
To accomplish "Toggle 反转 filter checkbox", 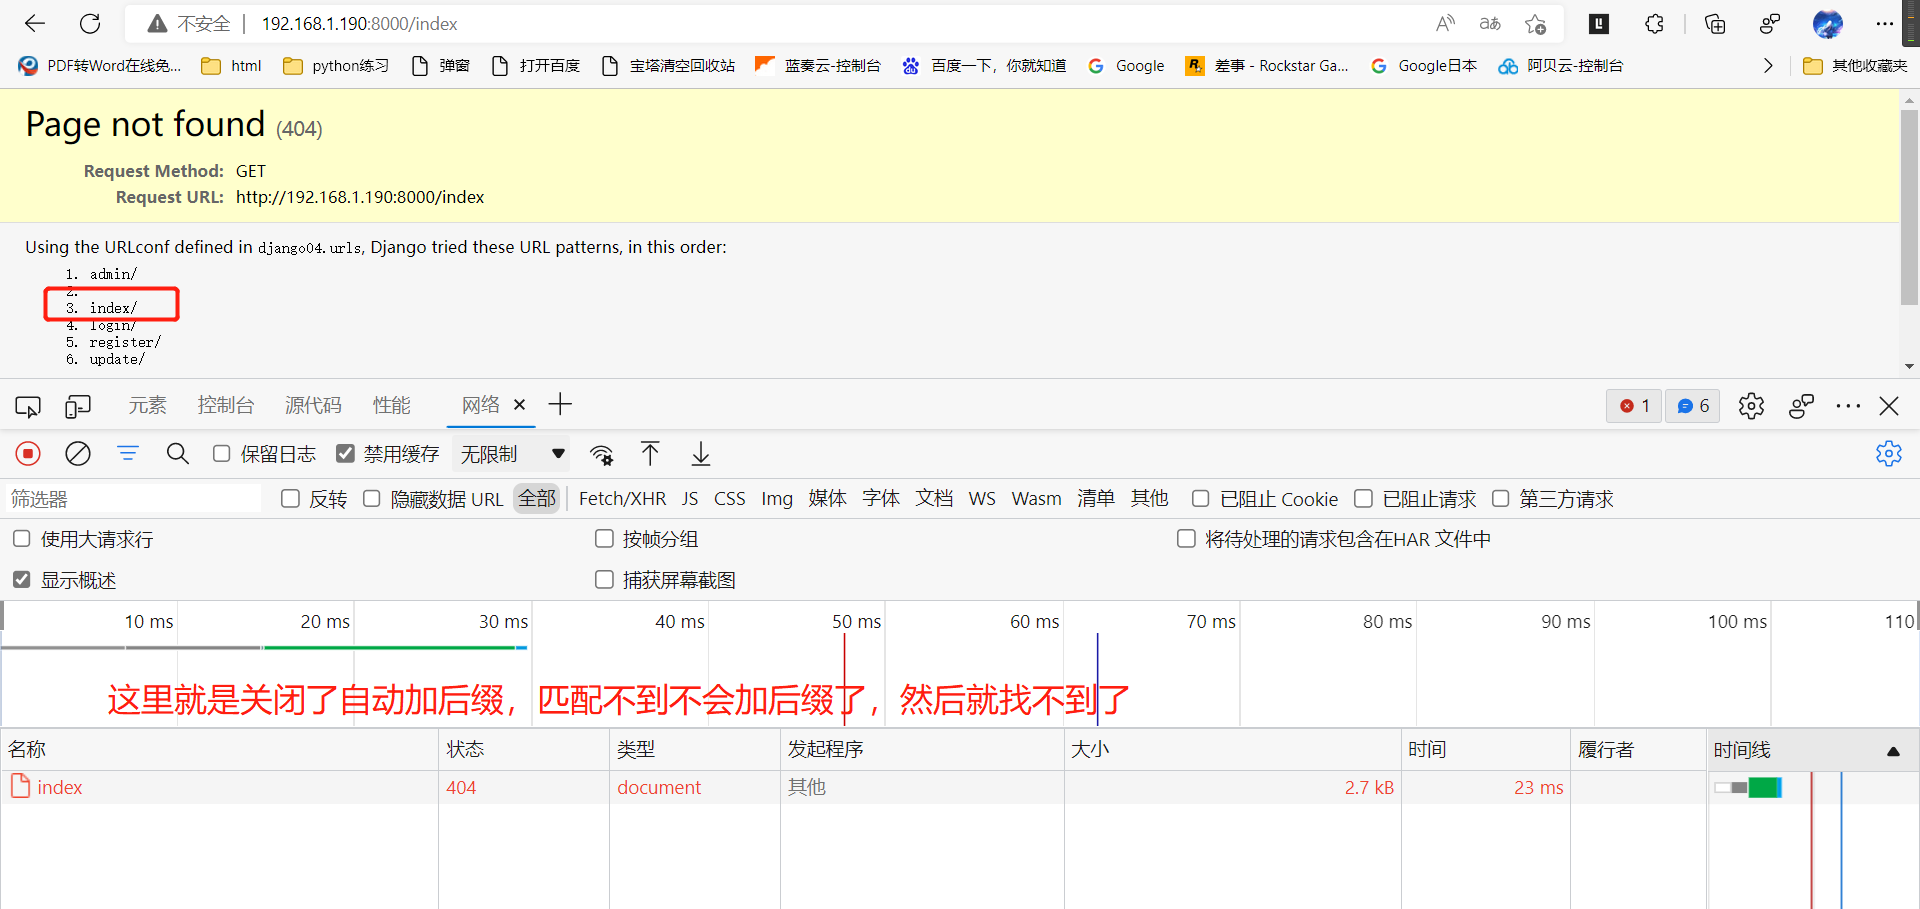I will coord(290,499).
